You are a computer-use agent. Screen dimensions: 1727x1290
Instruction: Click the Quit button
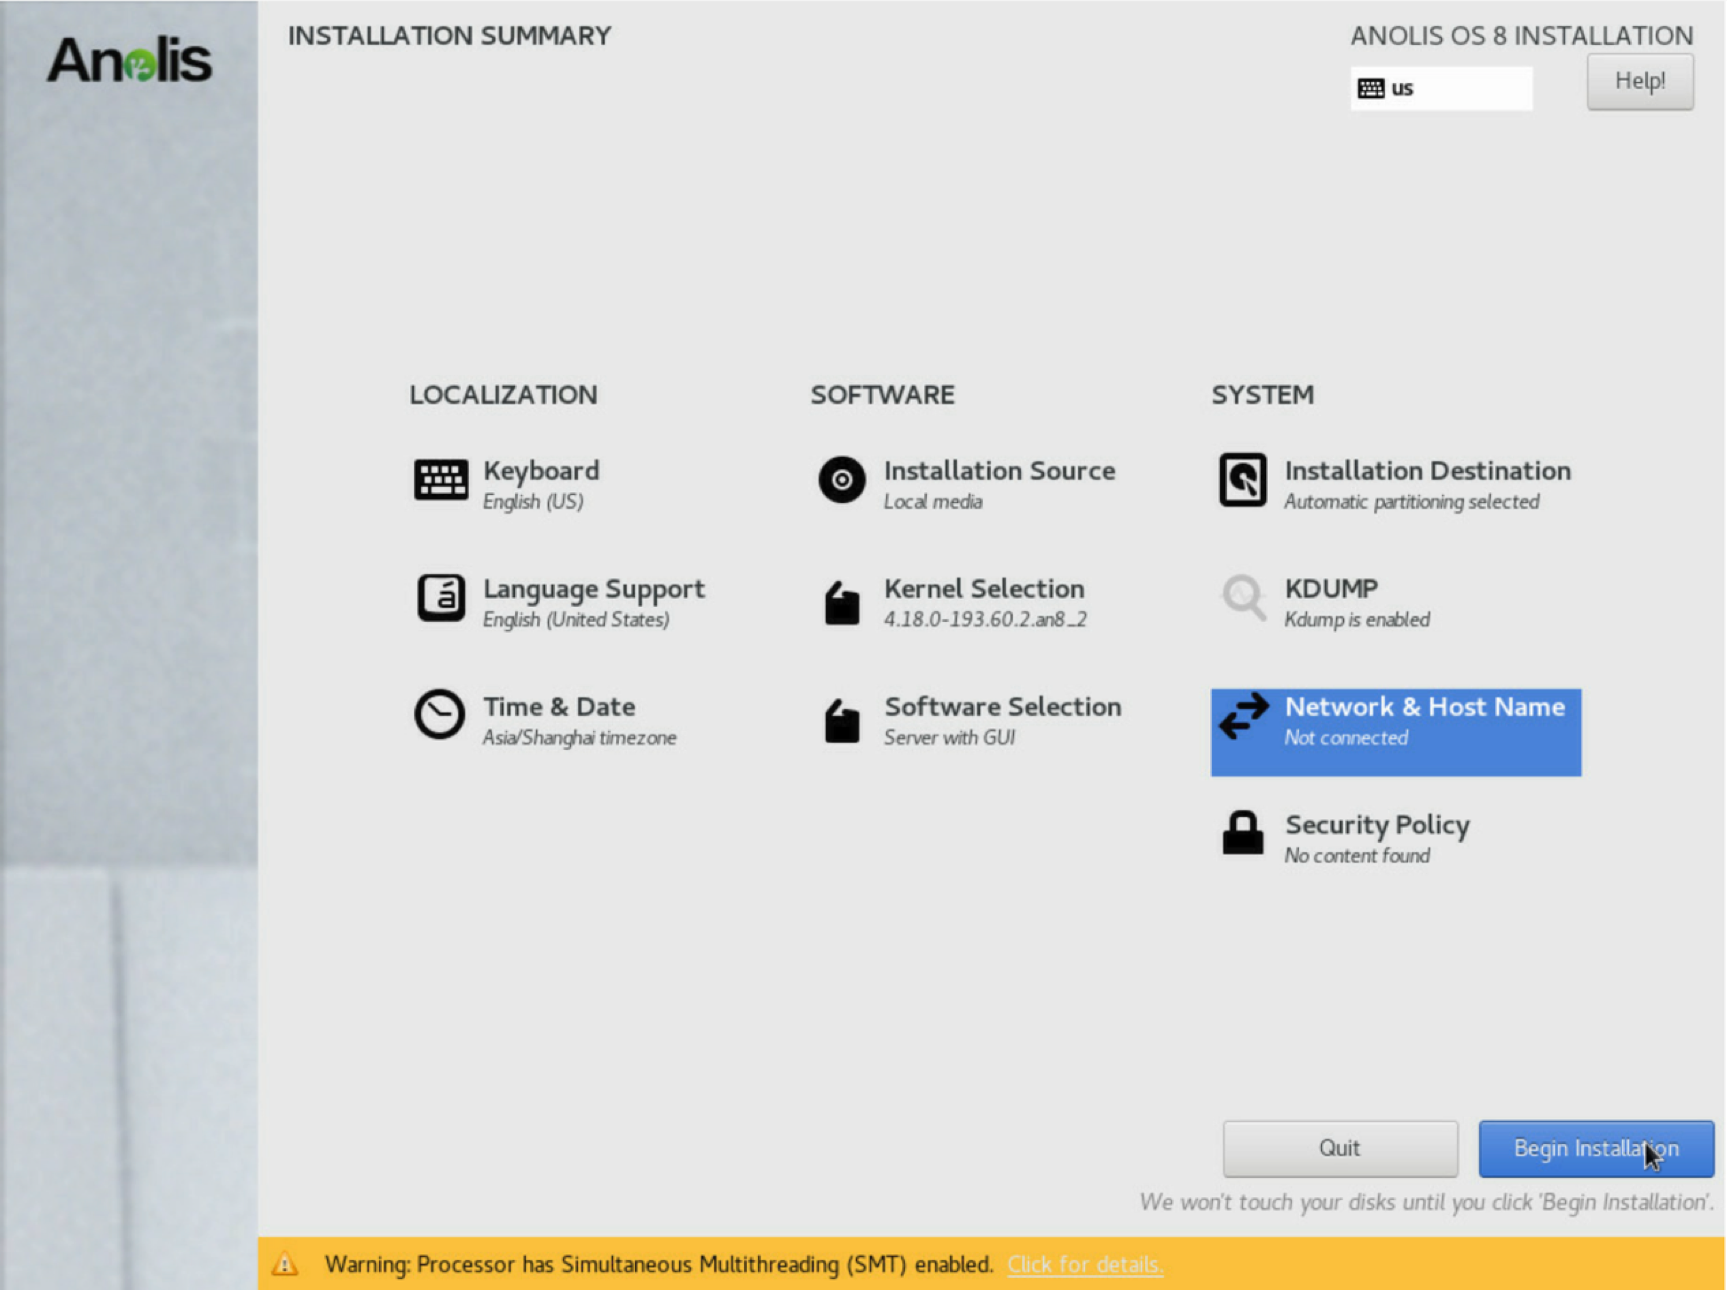coord(1340,1148)
